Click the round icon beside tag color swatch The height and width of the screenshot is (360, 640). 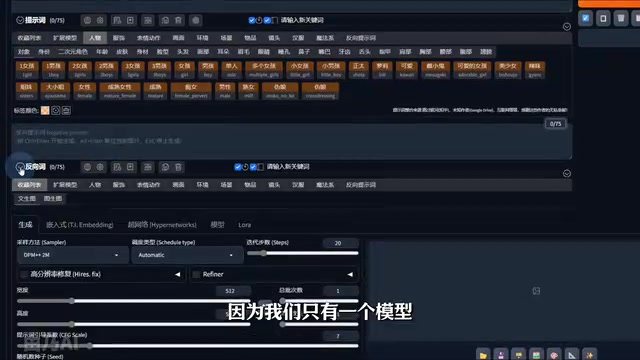click(56, 110)
